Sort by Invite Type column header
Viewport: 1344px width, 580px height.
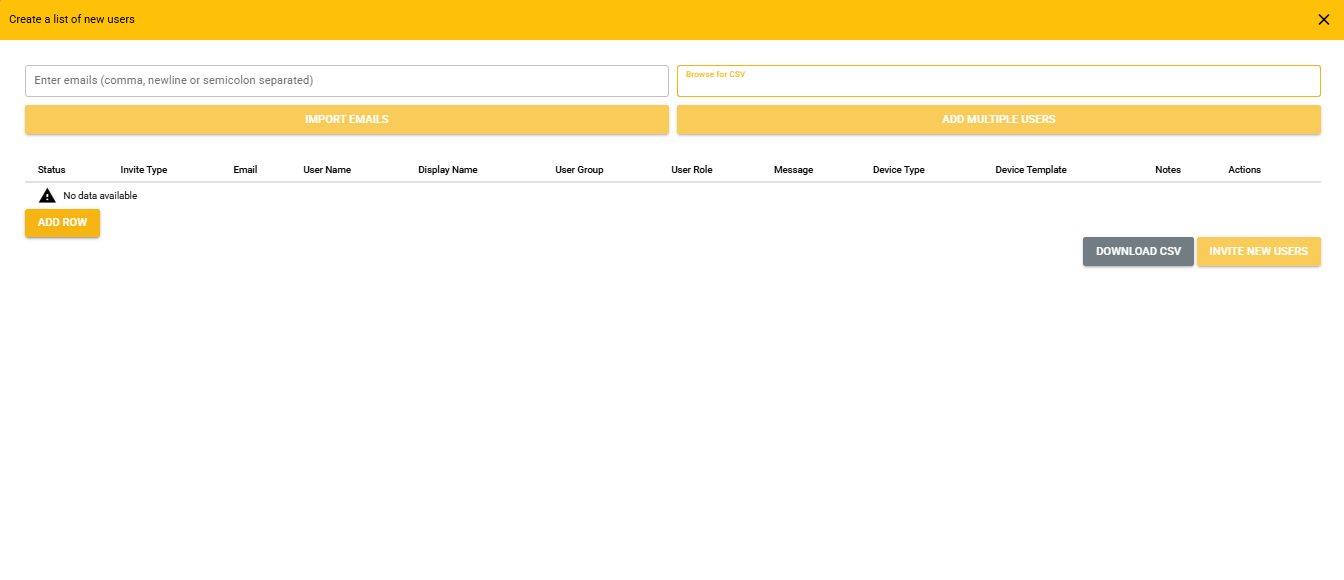pyautogui.click(x=144, y=170)
